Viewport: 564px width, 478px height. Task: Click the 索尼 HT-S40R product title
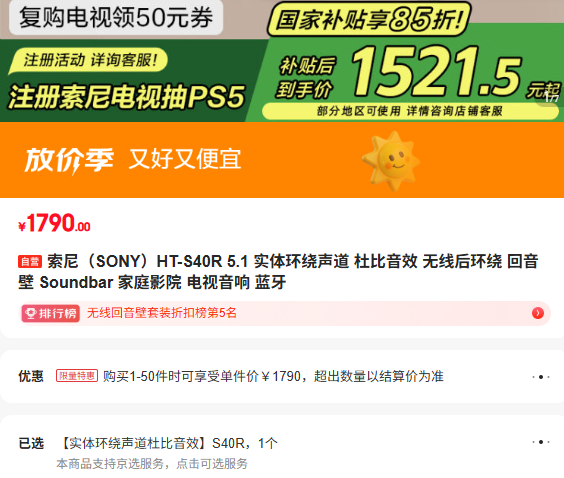point(278,272)
